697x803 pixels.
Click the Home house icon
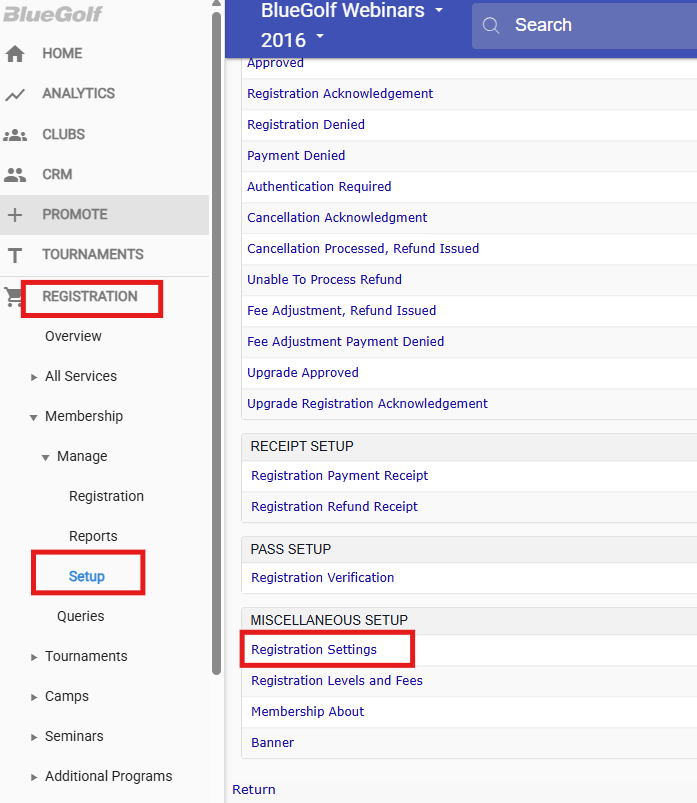[x=15, y=53]
